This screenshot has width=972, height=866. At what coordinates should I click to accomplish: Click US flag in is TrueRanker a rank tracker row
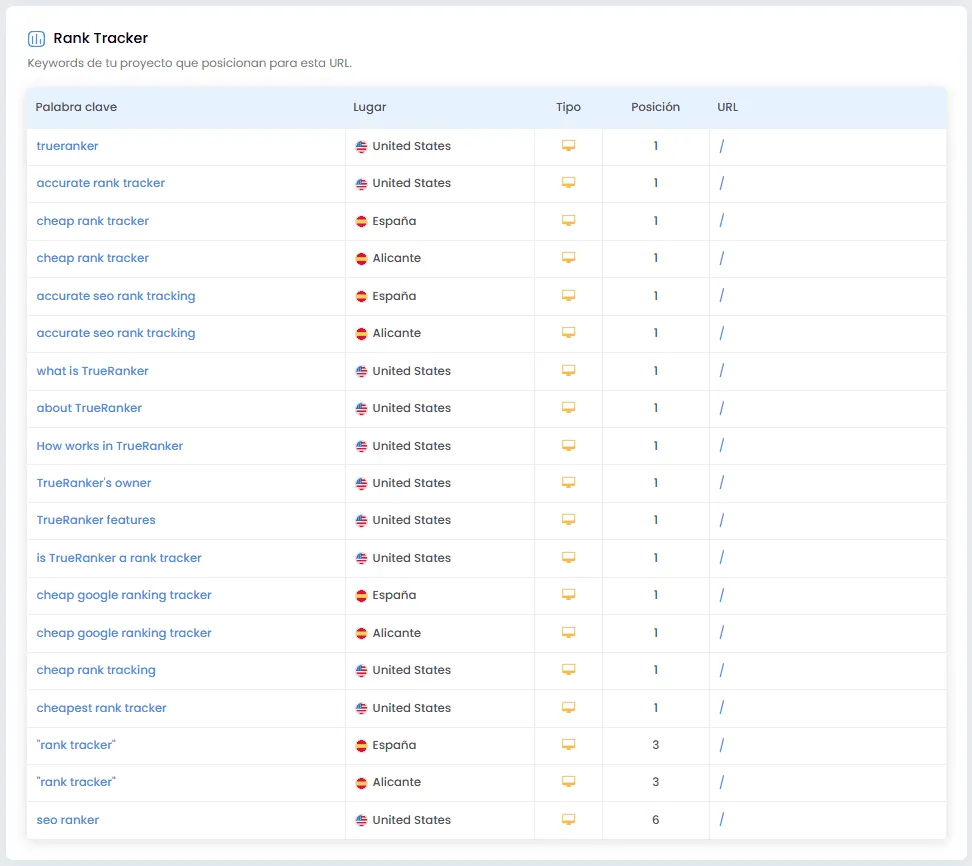click(x=361, y=559)
